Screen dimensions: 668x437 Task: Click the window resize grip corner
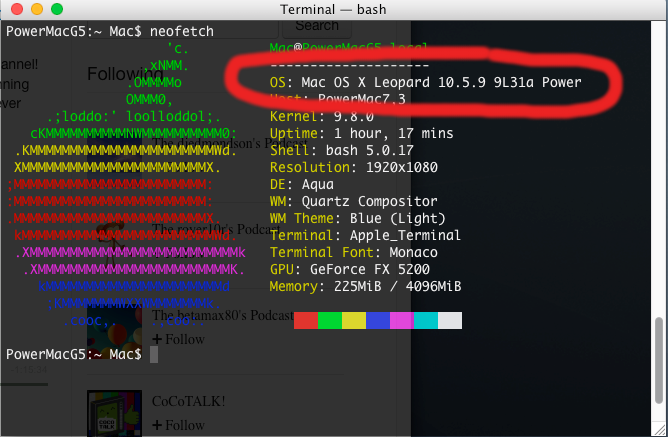pyautogui.click(x=659, y=428)
